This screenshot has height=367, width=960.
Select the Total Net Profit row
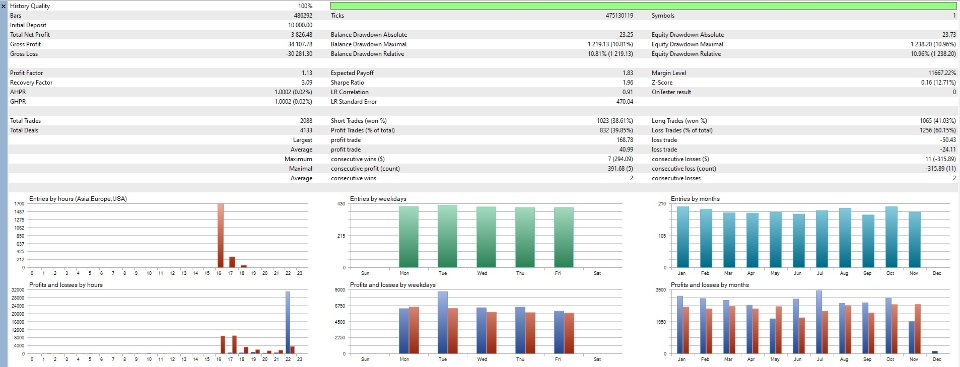pyautogui.click(x=481, y=34)
